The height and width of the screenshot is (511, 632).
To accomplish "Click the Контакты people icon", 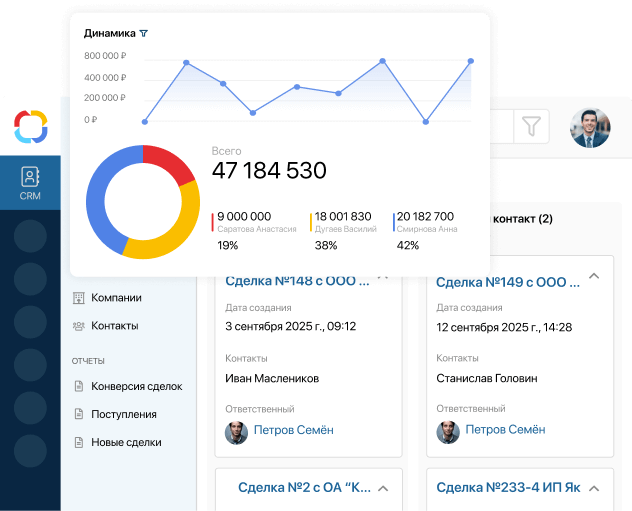I will [x=79, y=326].
